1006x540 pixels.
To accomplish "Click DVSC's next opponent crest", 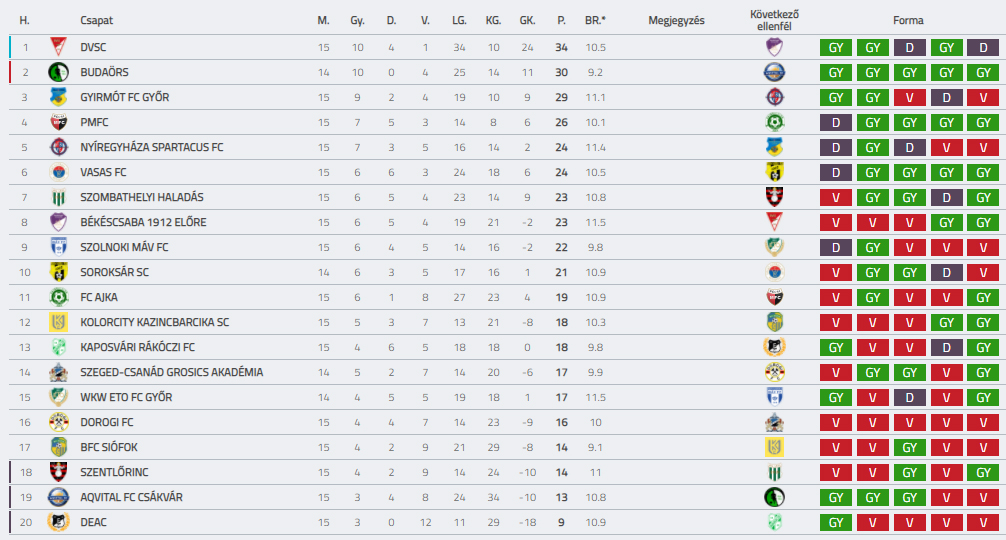I will [x=773, y=47].
